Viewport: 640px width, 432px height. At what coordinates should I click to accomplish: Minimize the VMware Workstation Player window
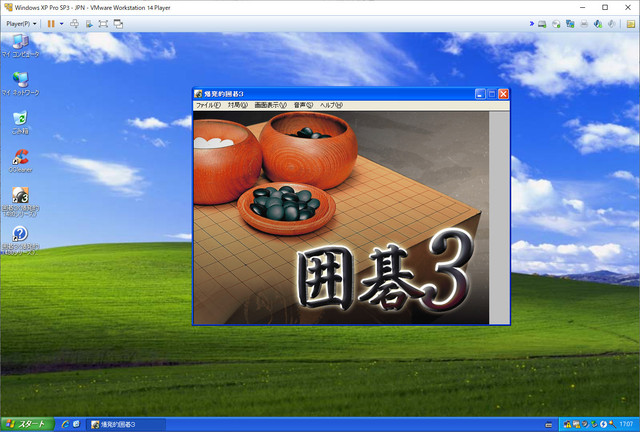point(583,7)
